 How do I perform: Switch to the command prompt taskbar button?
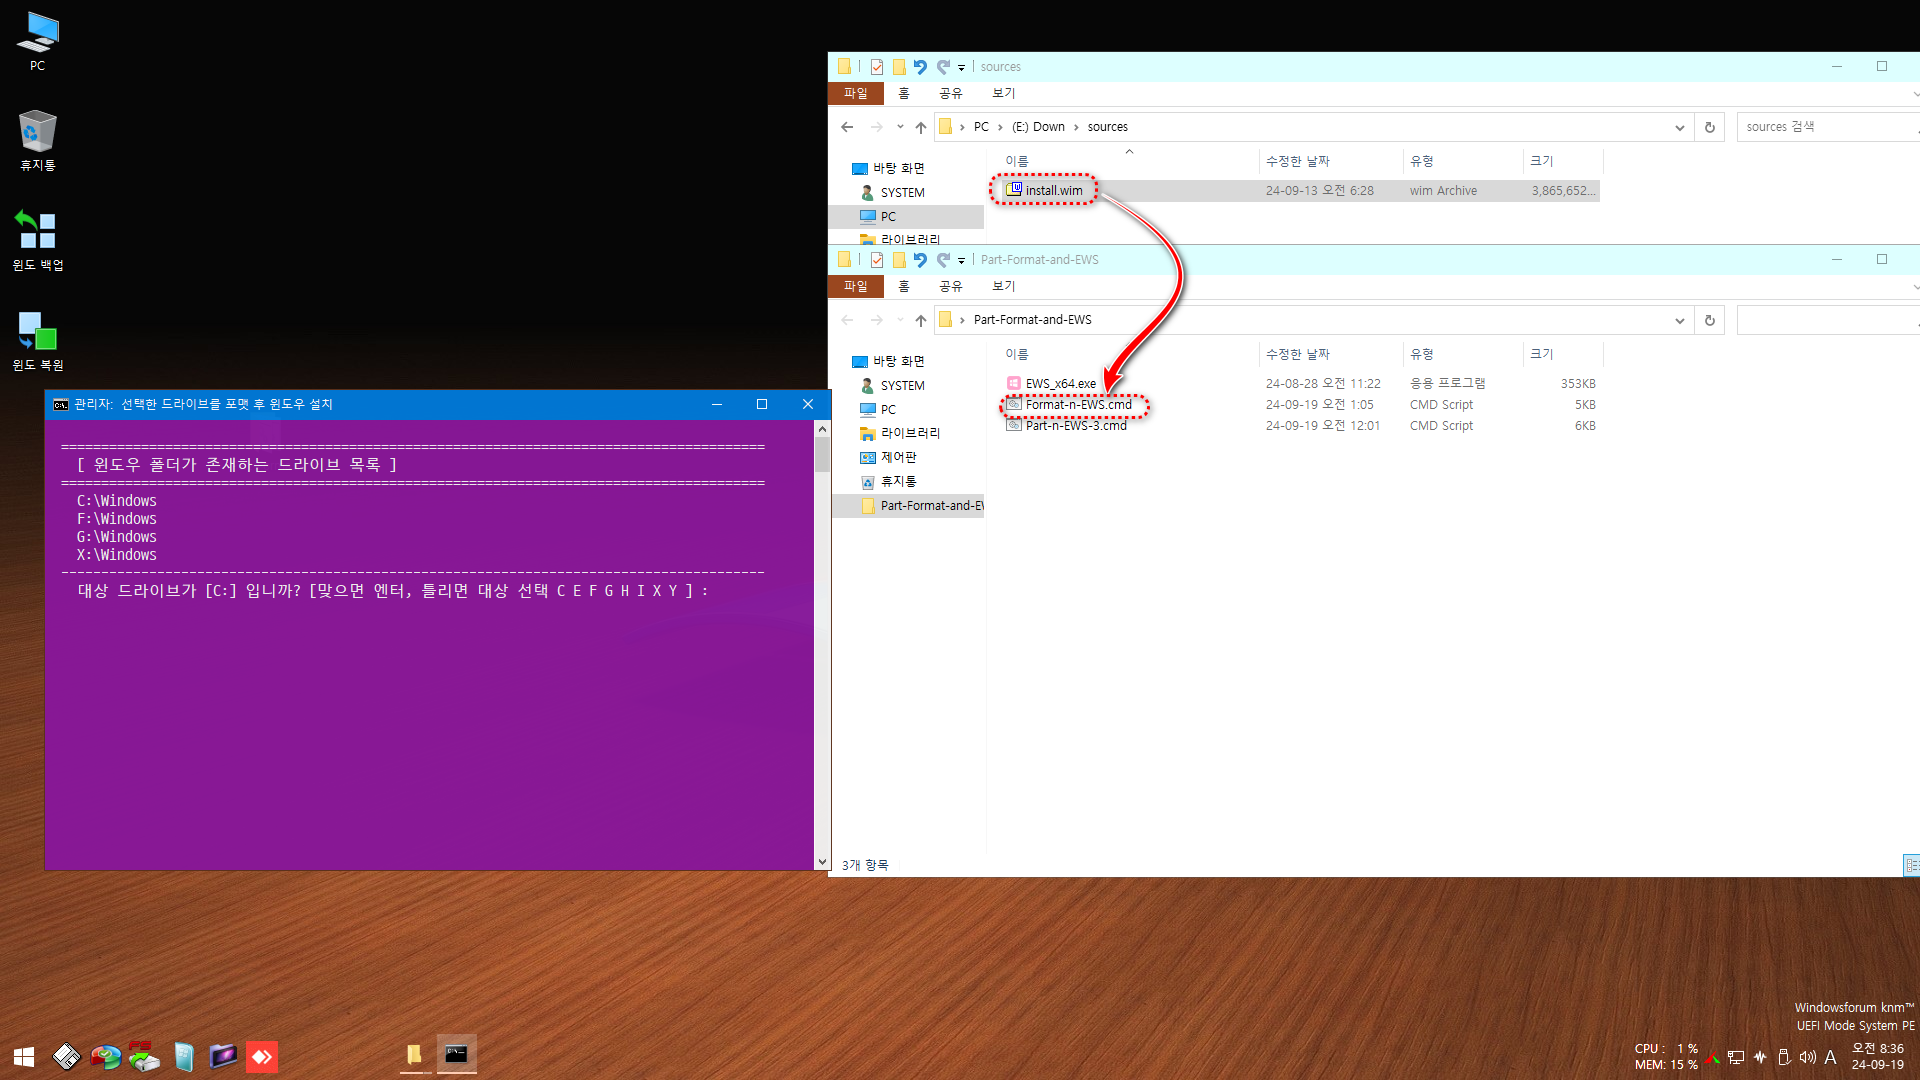[x=456, y=1055]
